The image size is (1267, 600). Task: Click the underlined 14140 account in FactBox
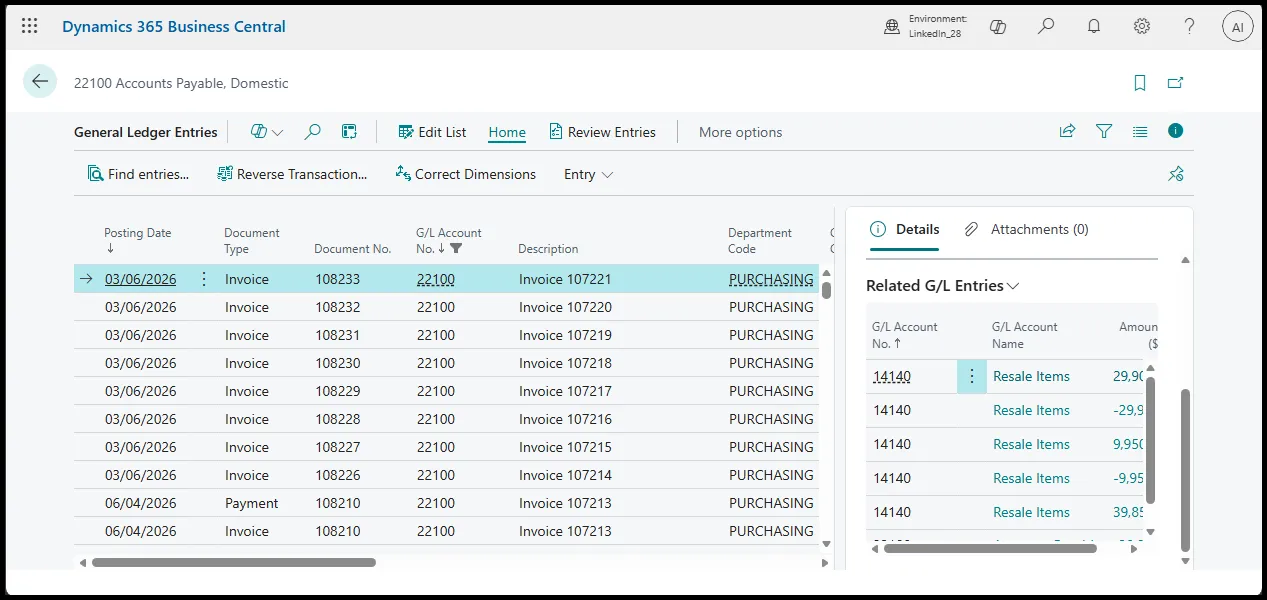(x=892, y=376)
